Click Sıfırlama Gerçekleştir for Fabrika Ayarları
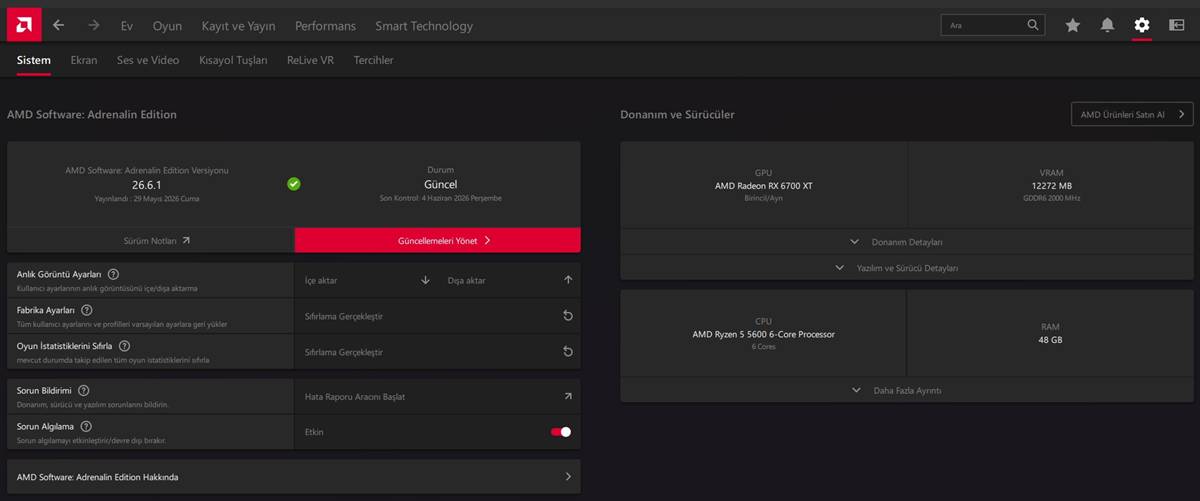 tap(344, 317)
